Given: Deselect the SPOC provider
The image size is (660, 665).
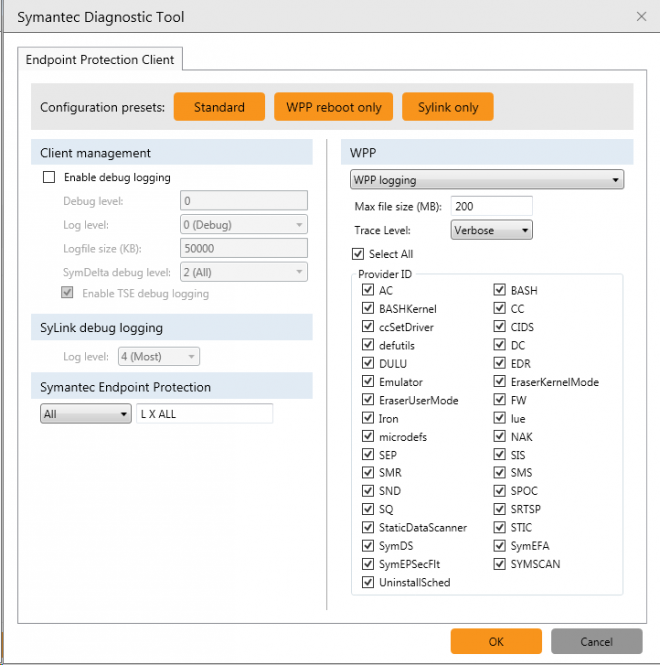Looking at the screenshot, I should pos(500,491).
